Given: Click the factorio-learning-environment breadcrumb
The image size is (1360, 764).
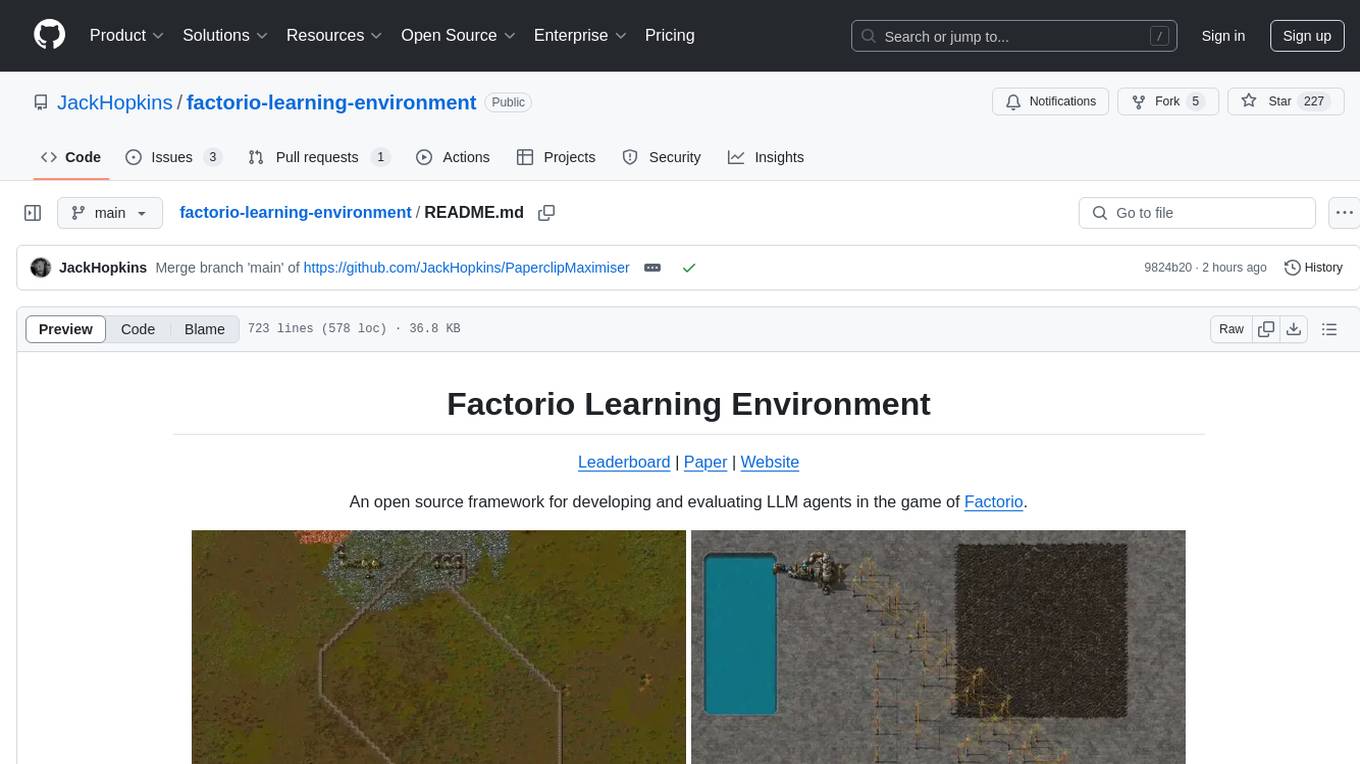Looking at the screenshot, I should pos(295,212).
